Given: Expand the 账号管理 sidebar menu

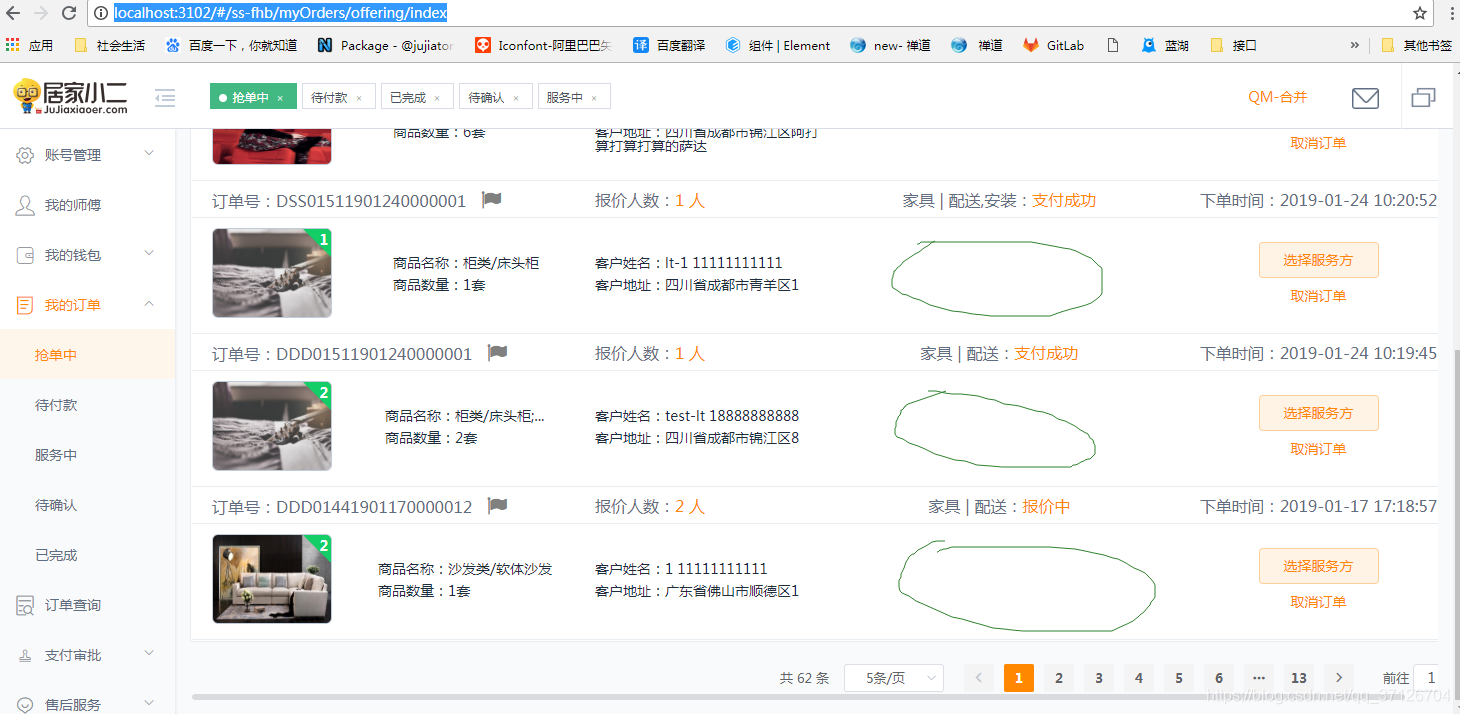Looking at the screenshot, I should (87, 155).
